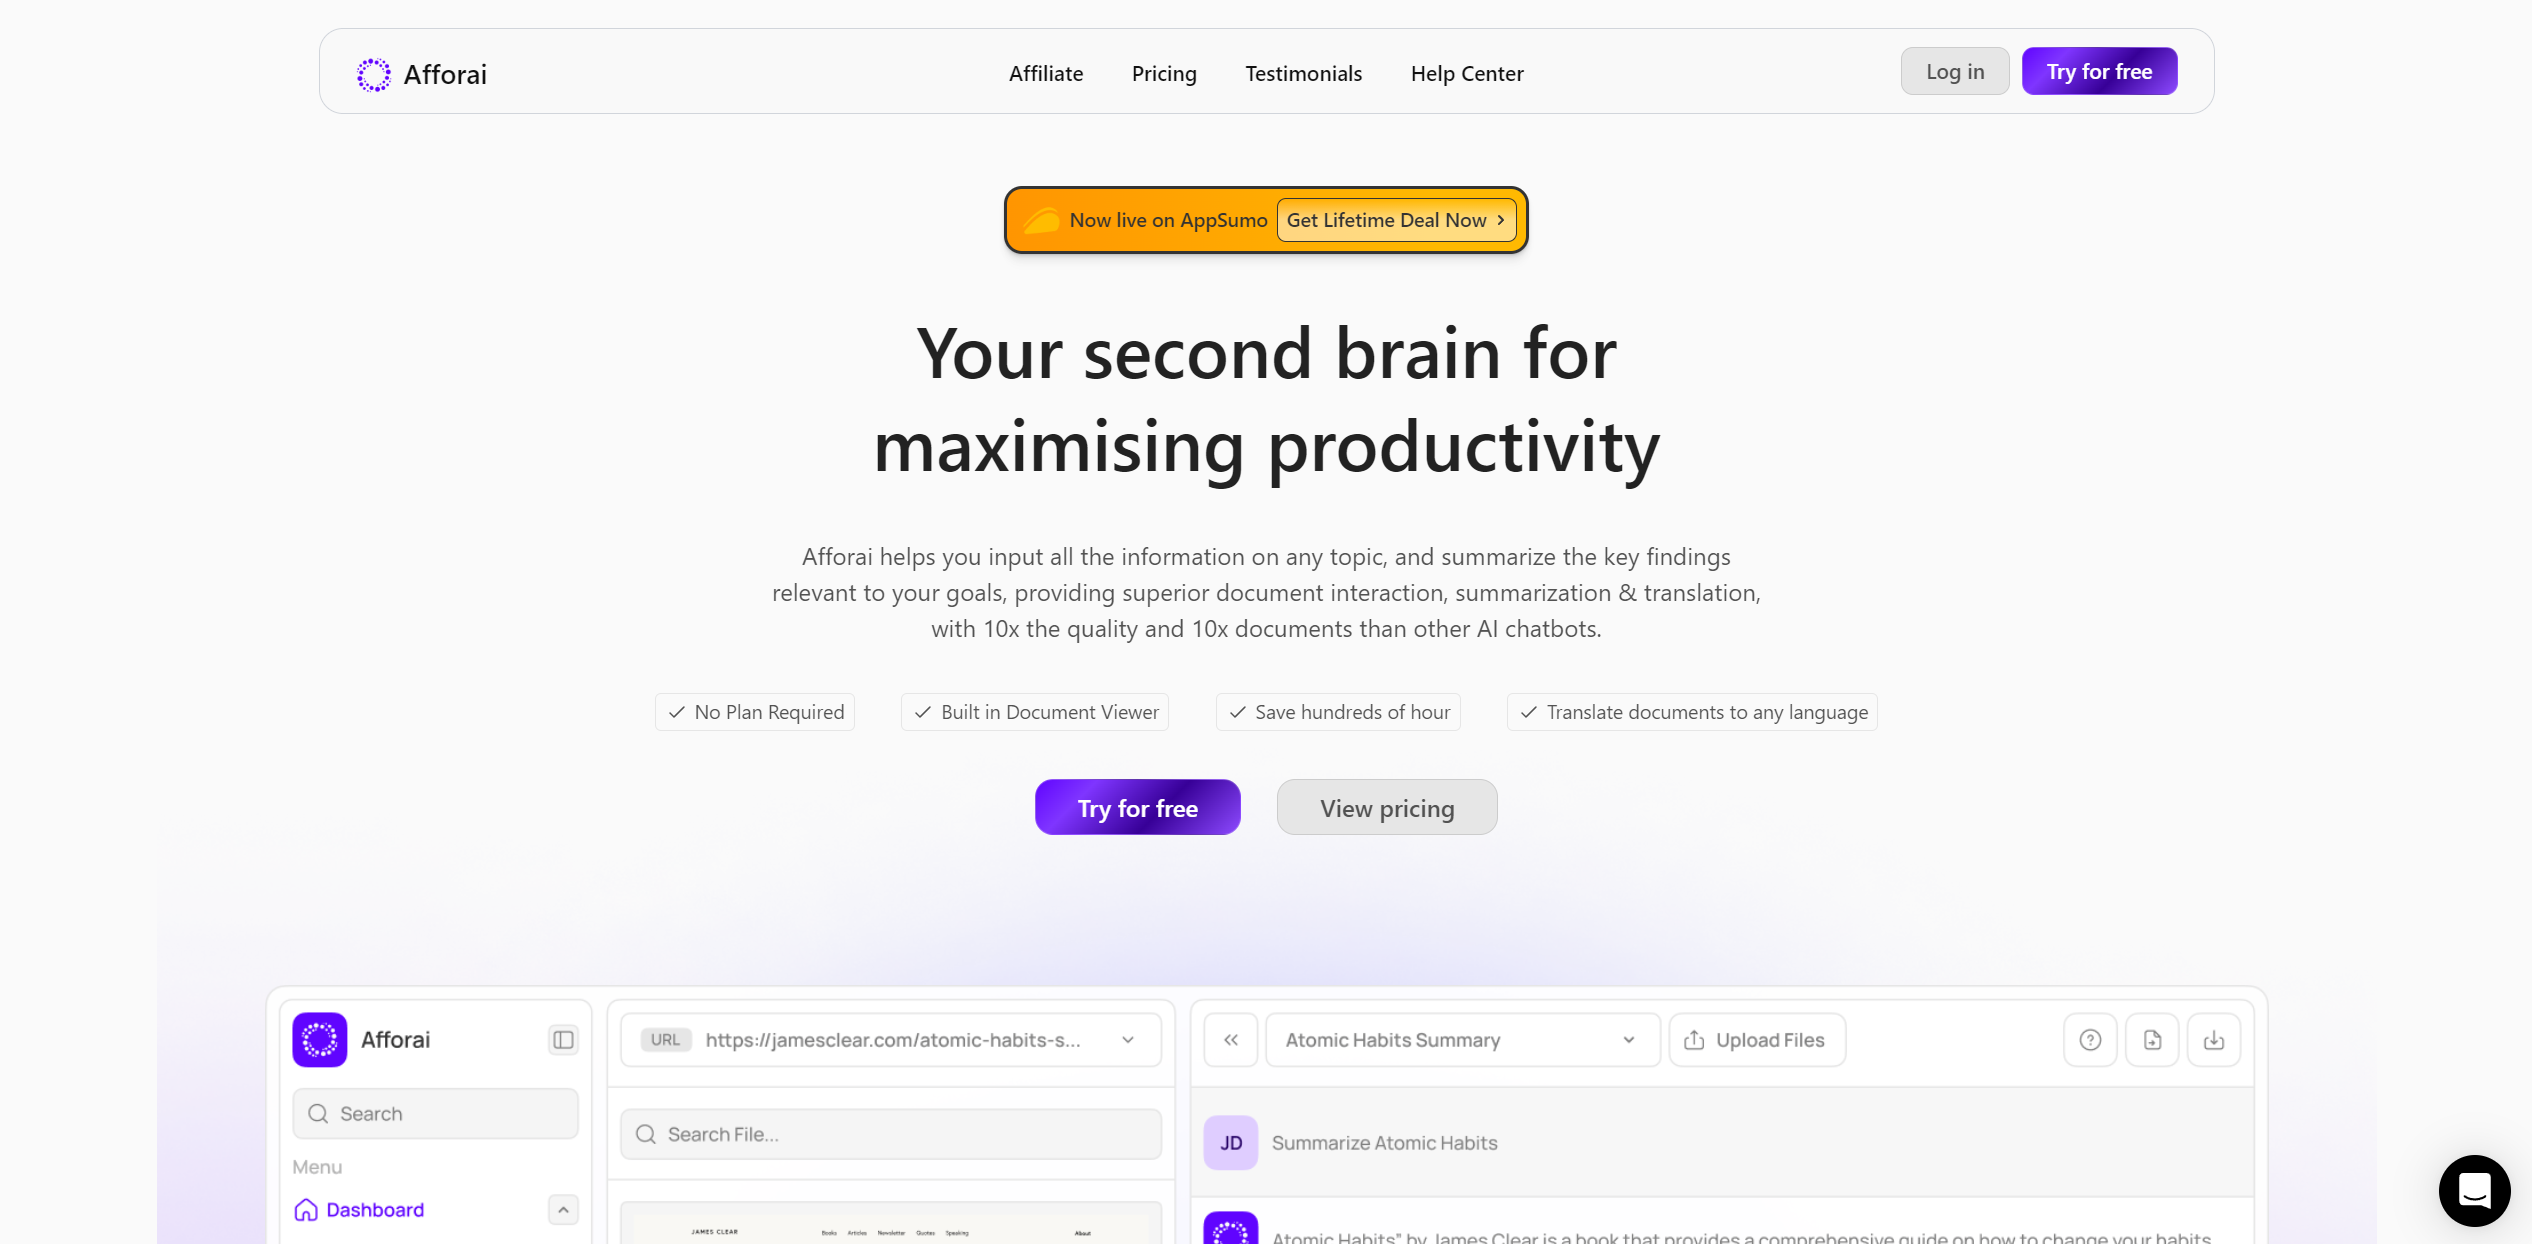Click the Afforai logo icon in sidebar
2532x1244 pixels.
click(320, 1039)
